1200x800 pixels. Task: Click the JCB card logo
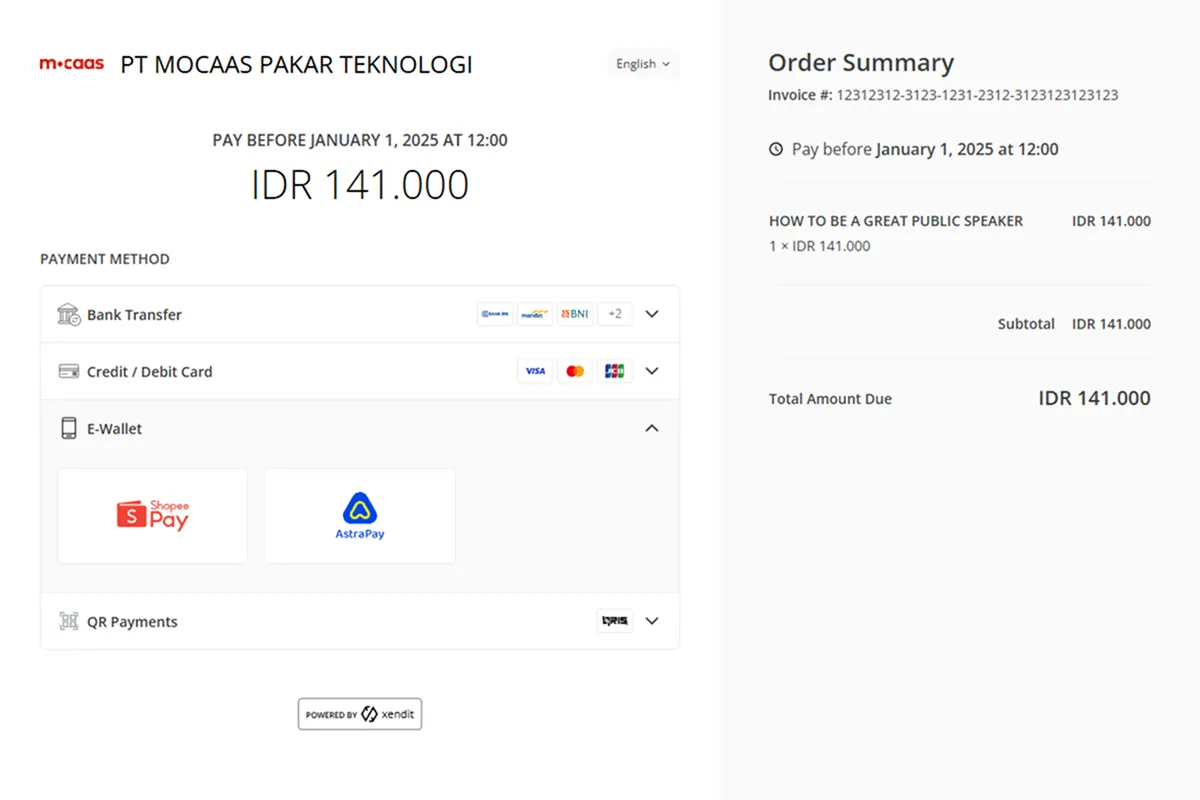[x=614, y=370]
